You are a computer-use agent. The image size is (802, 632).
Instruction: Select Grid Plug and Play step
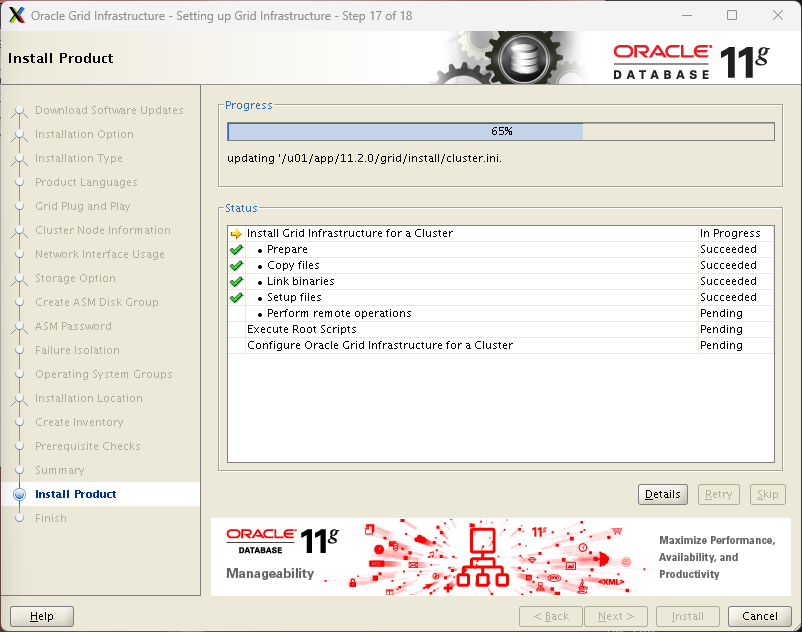(82, 206)
